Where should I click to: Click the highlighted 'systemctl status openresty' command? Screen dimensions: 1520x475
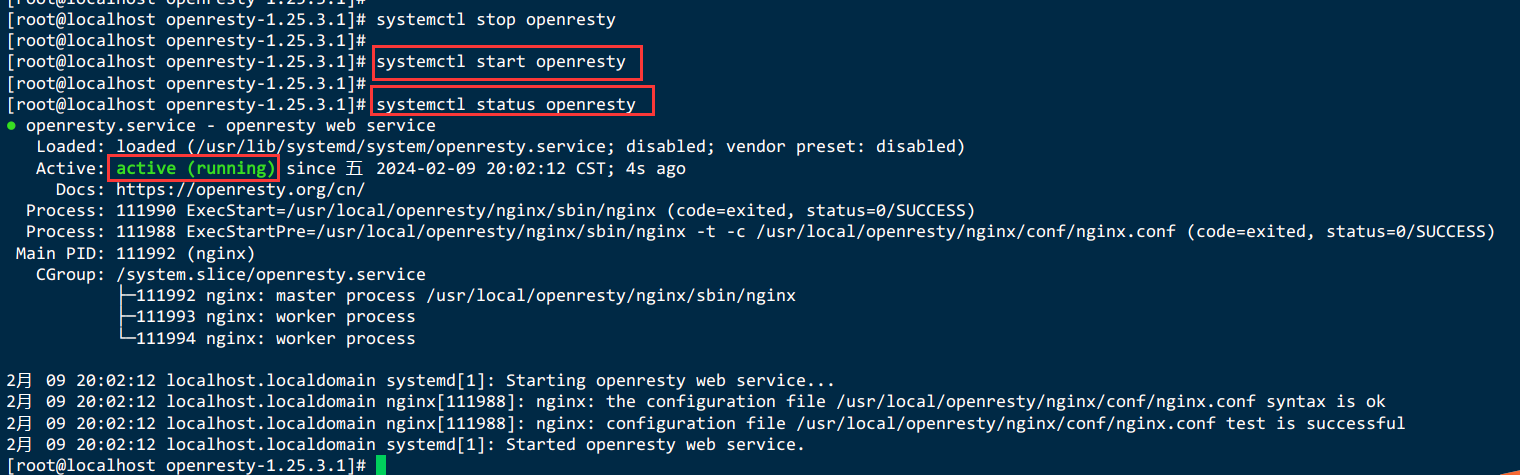click(506, 104)
